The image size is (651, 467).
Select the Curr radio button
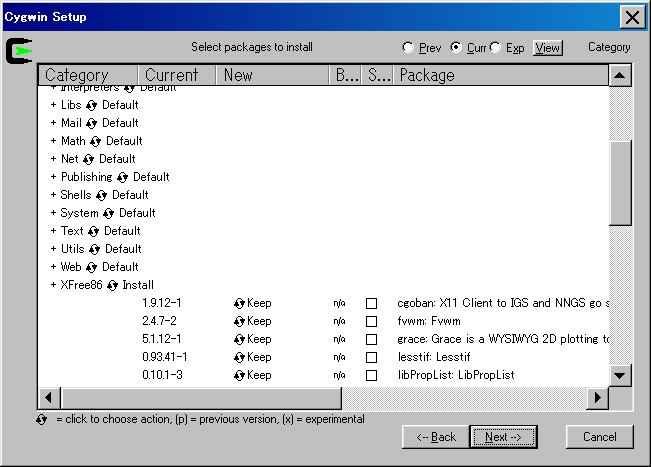456,48
